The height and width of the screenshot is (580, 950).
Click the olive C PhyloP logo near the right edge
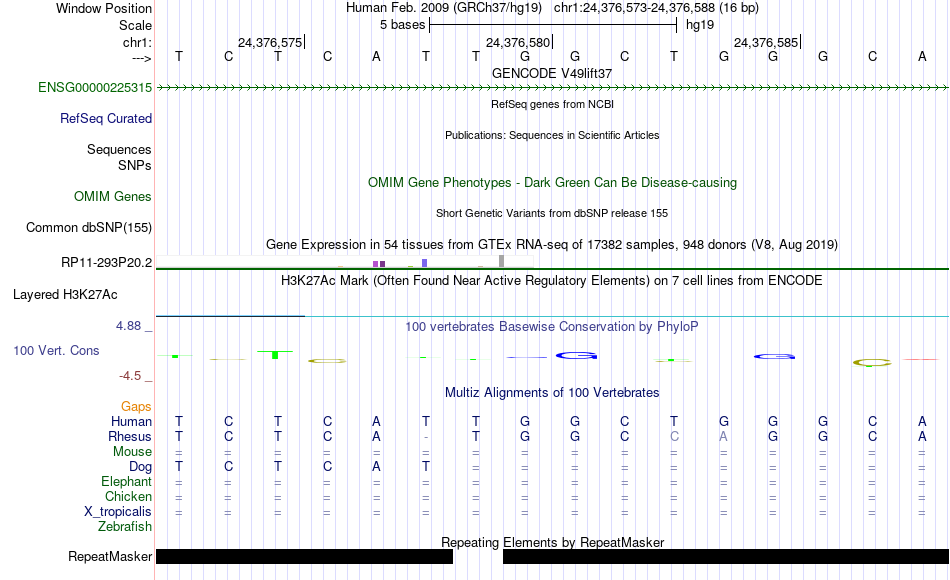[872, 362]
